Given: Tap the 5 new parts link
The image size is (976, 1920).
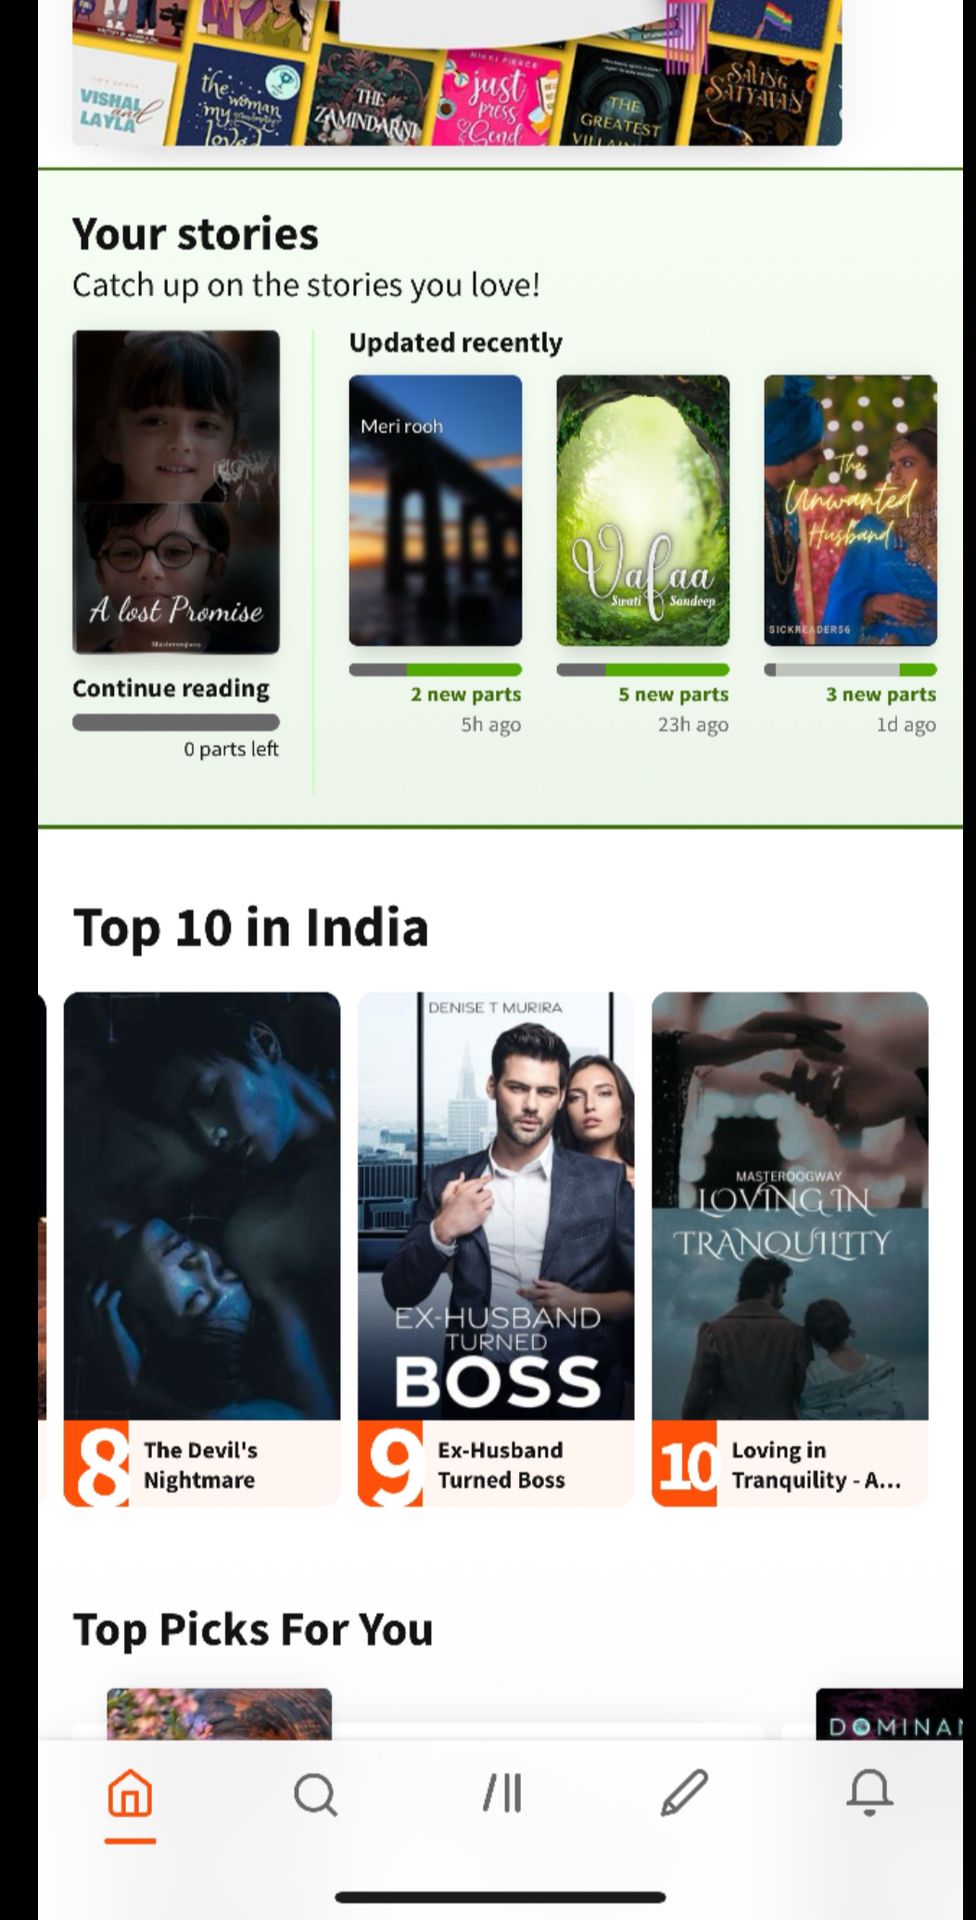Looking at the screenshot, I should 673,694.
